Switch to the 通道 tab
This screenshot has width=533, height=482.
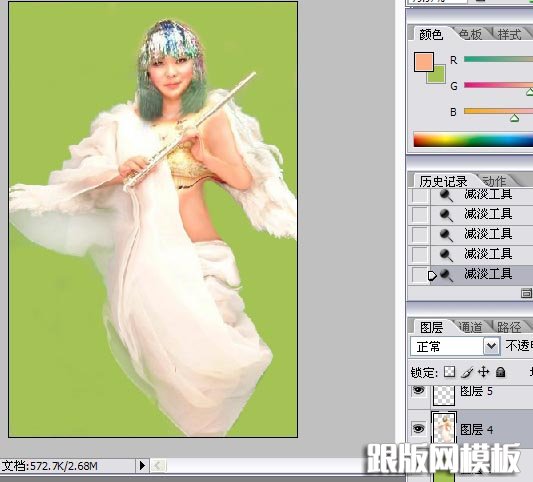click(x=470, y=327)
